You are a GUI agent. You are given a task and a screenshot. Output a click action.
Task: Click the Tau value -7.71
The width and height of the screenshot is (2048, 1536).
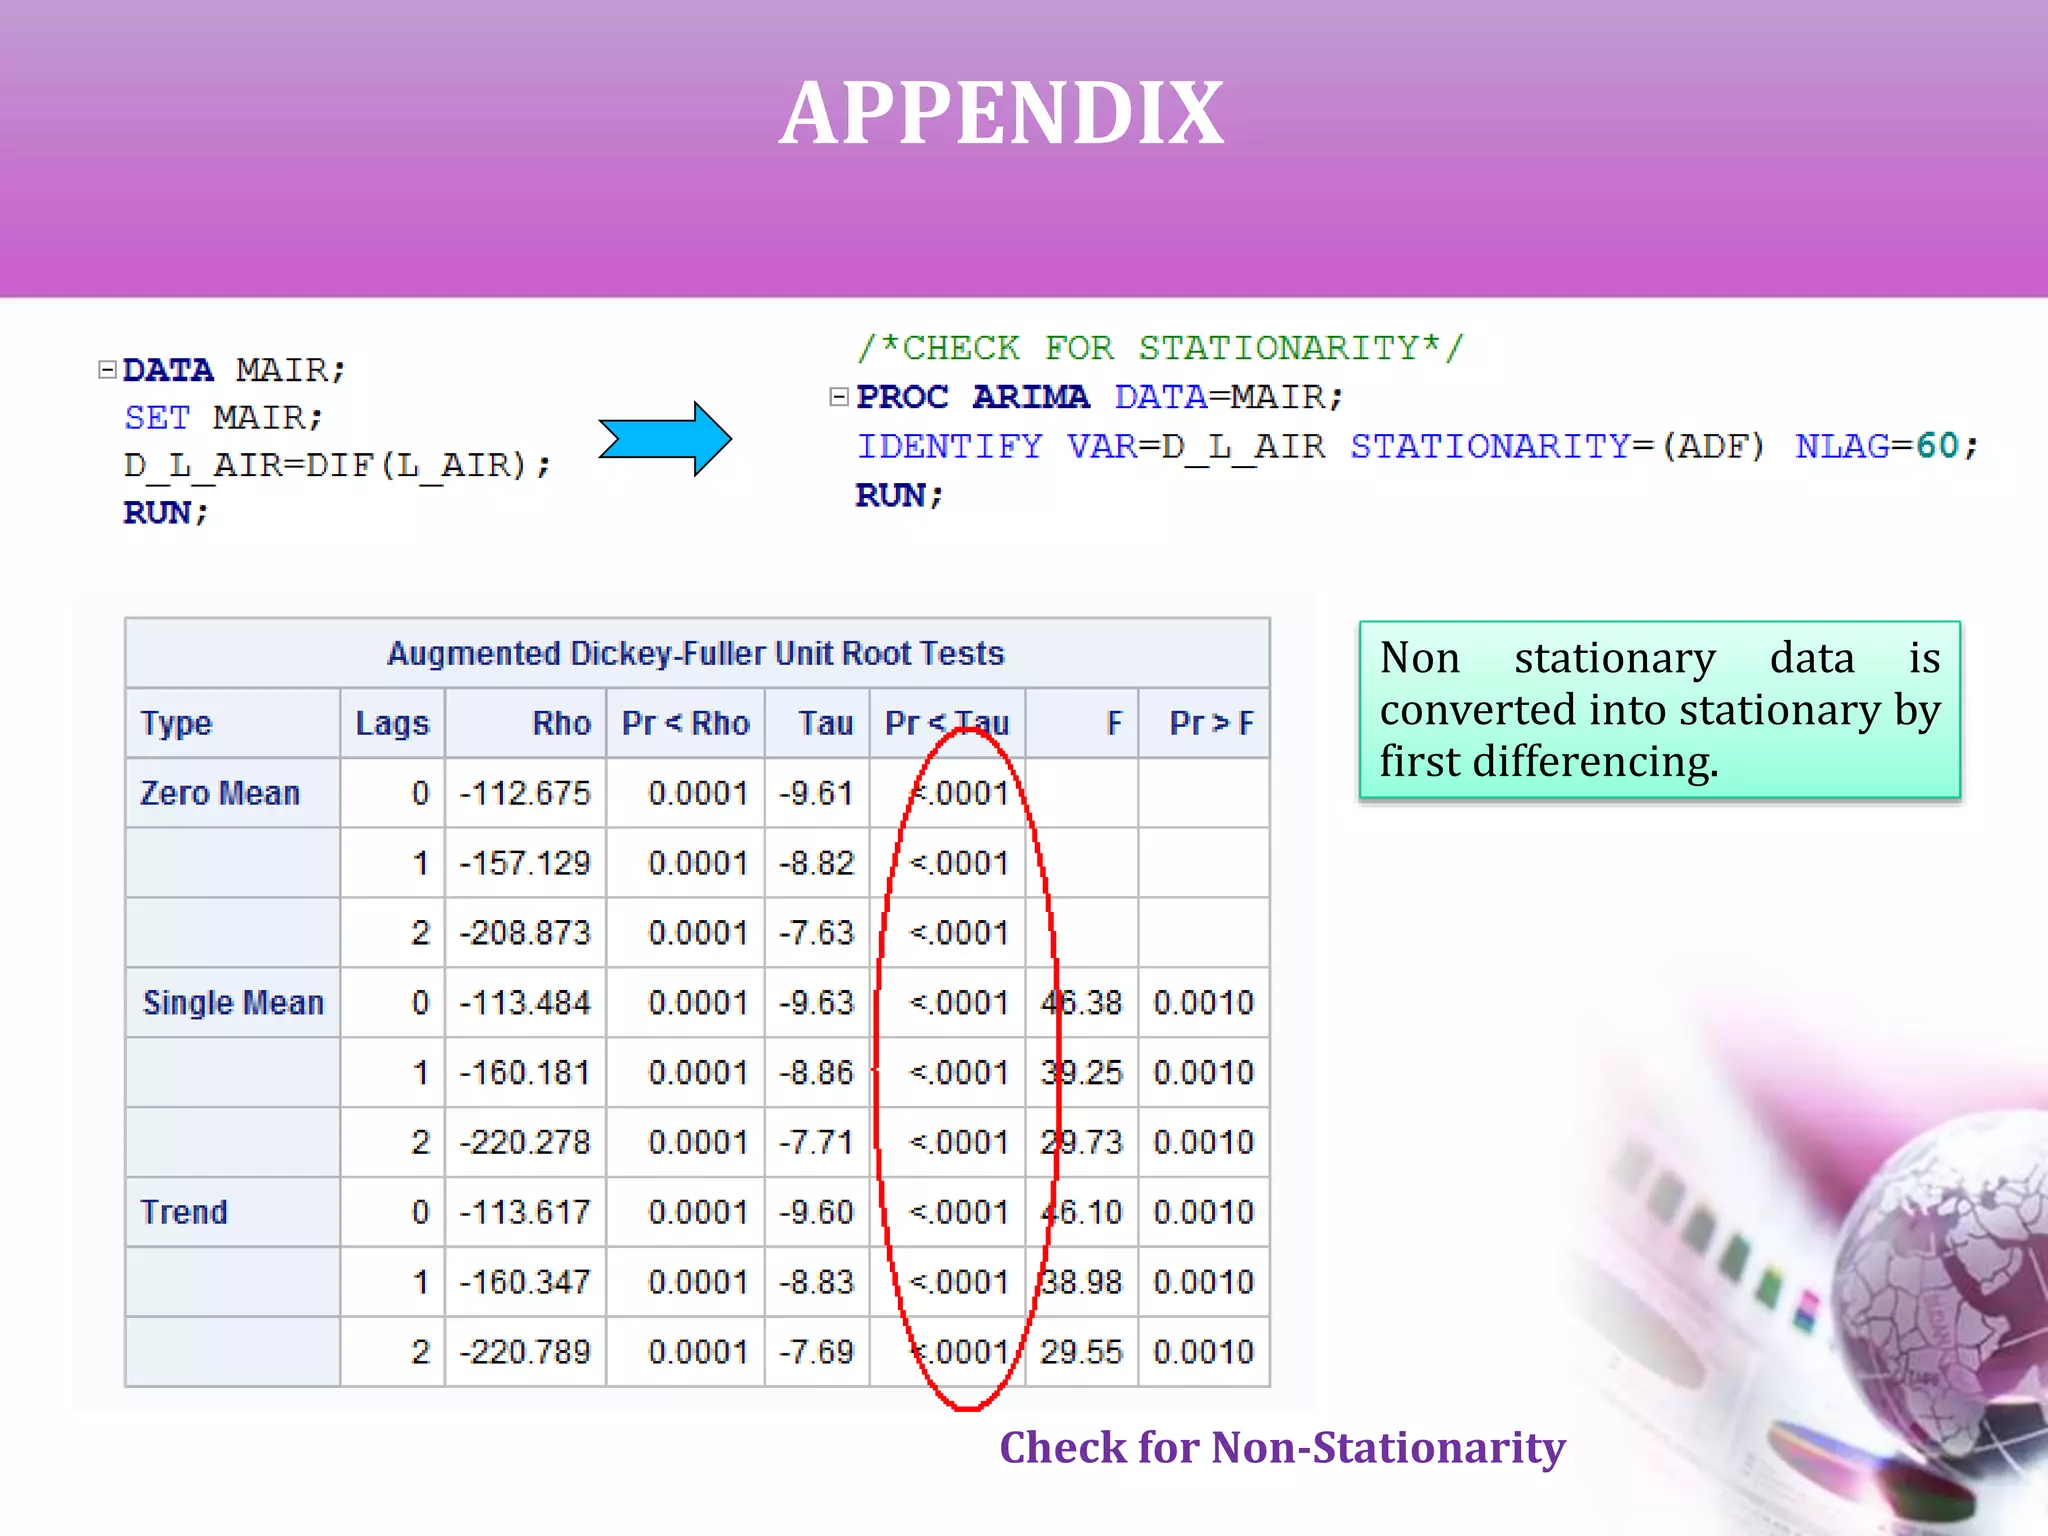coord(816,1142)
